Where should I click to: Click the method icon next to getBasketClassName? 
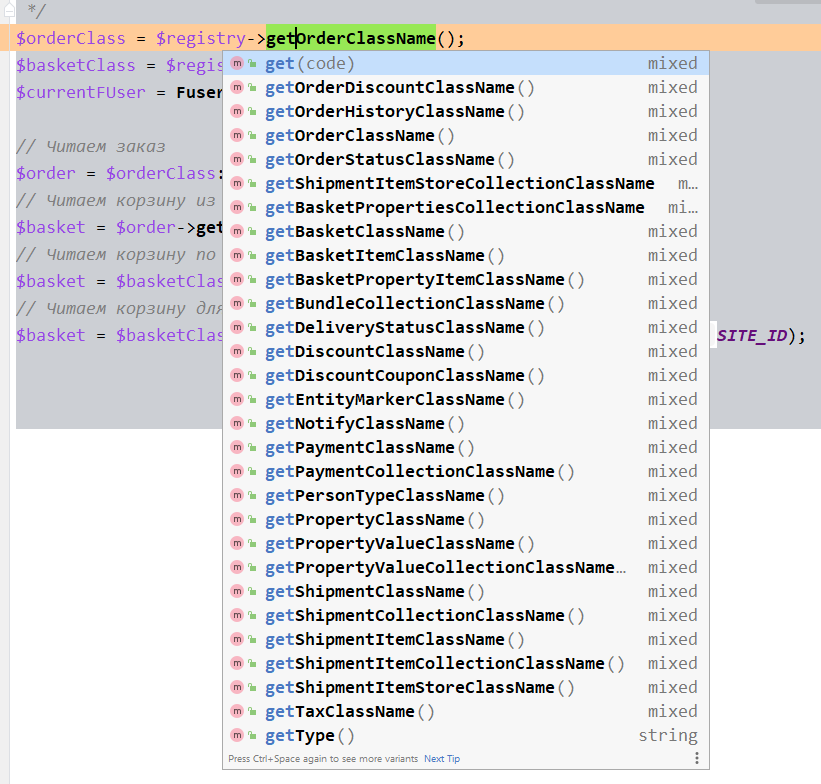[x=237, y=231]
